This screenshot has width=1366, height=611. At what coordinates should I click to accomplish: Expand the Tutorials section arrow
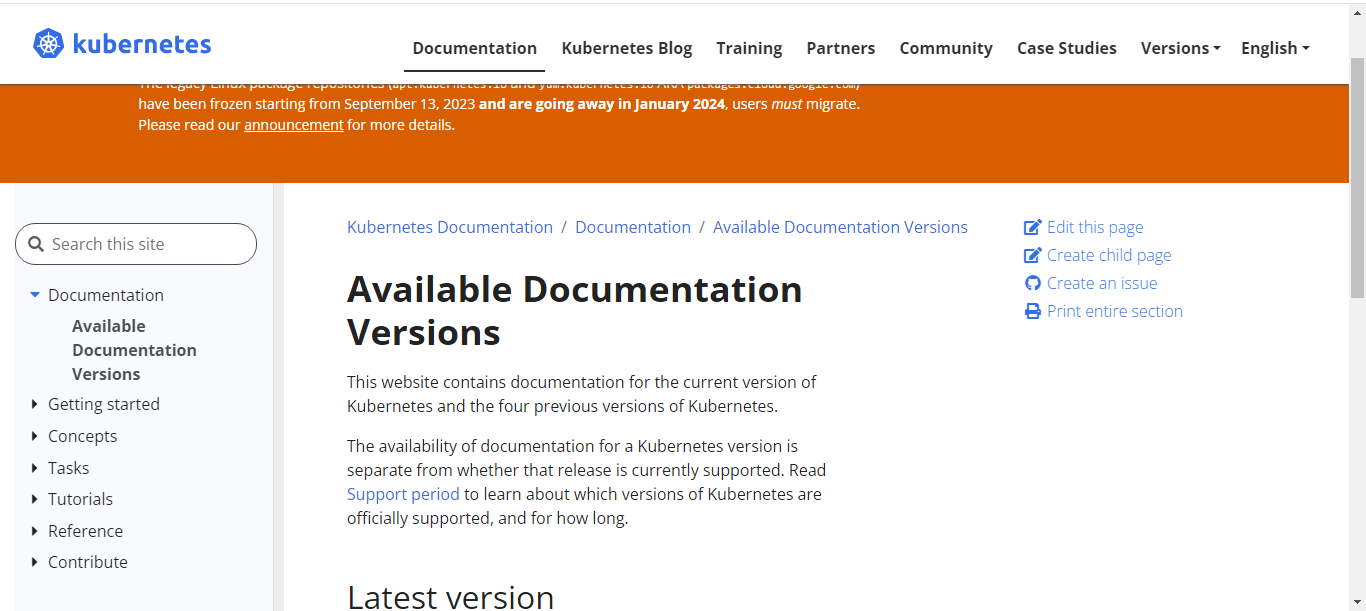click(35, 499)
